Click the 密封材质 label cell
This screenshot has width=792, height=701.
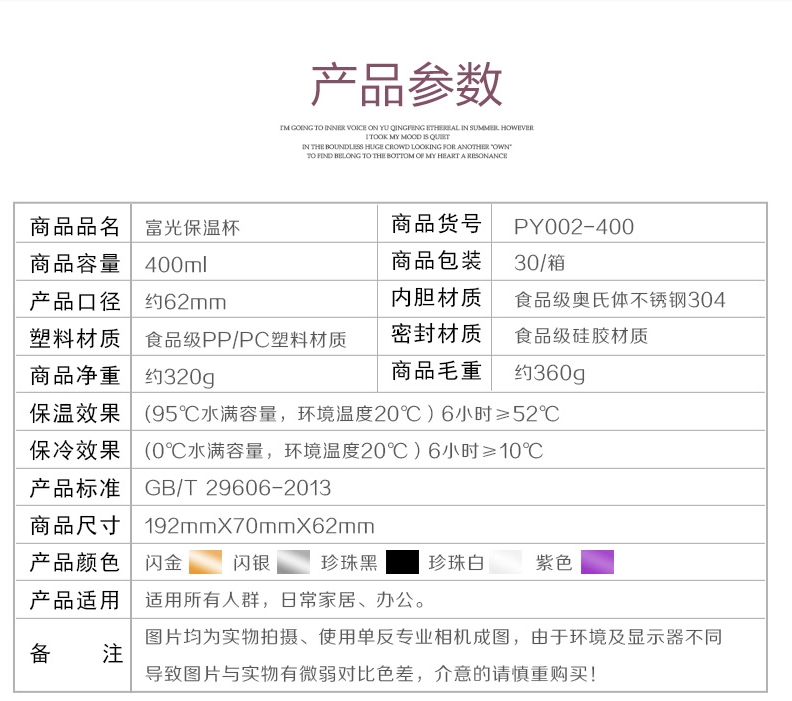(x=435, y=334)
